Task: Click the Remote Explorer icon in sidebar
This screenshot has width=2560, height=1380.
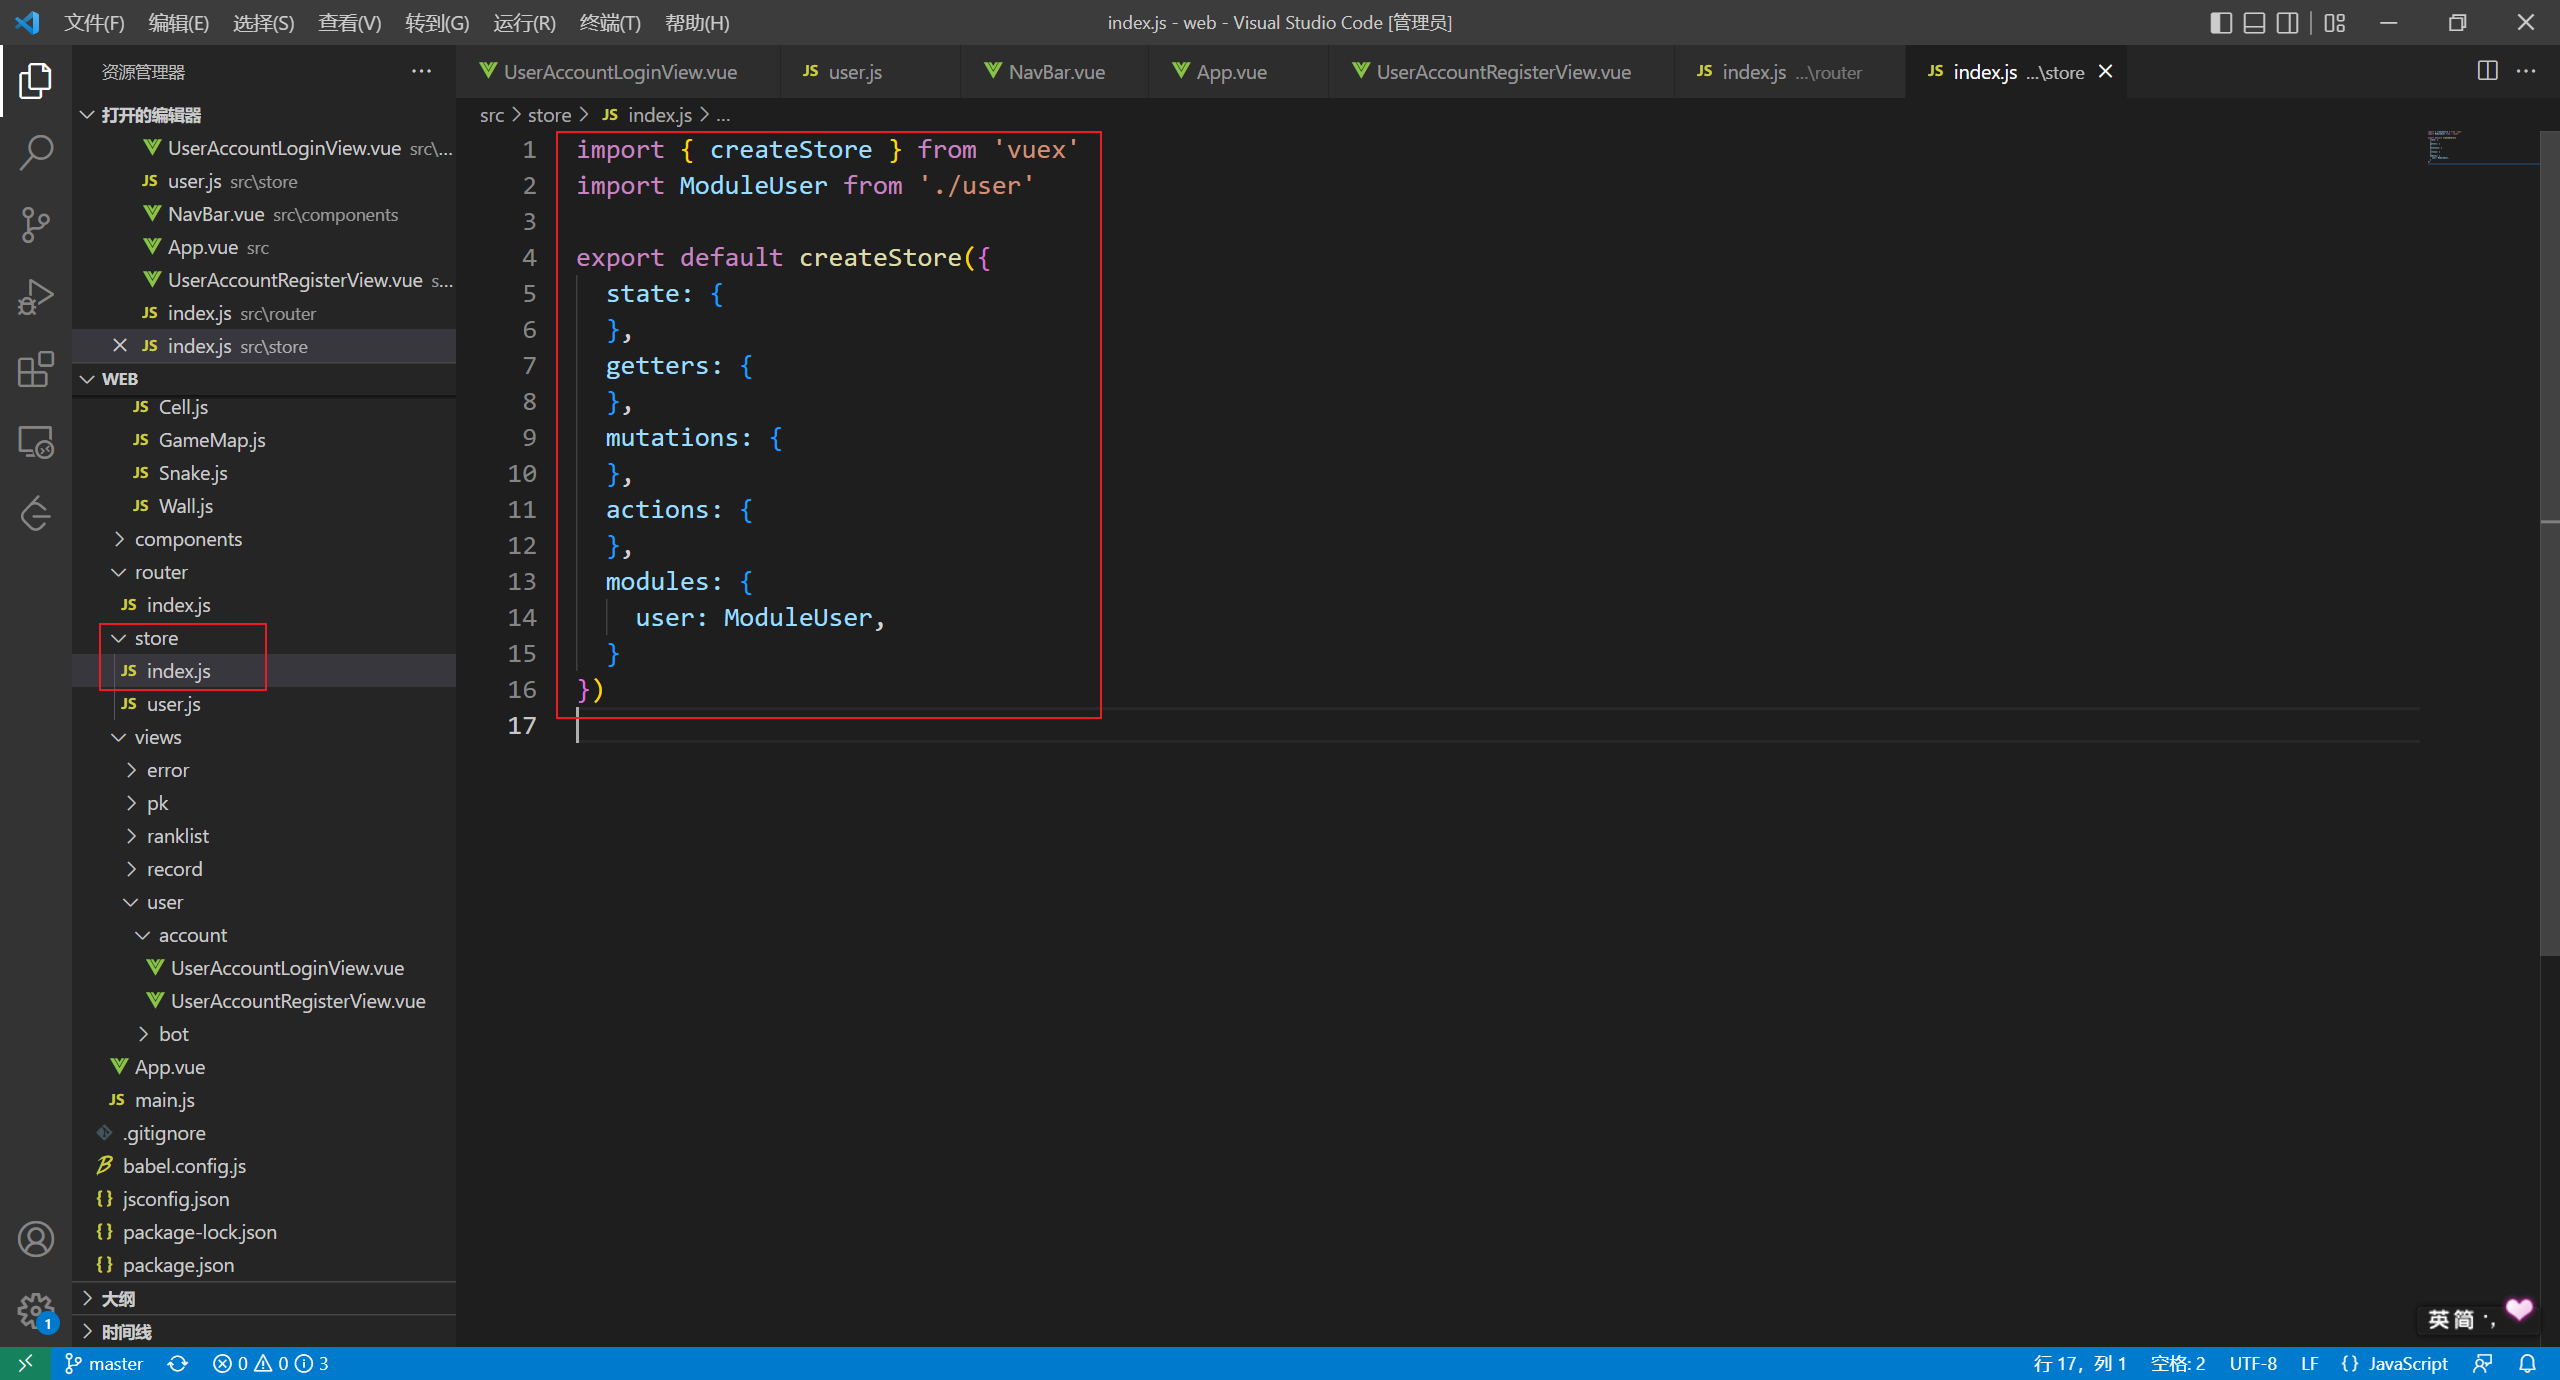Action: (36, 444)
